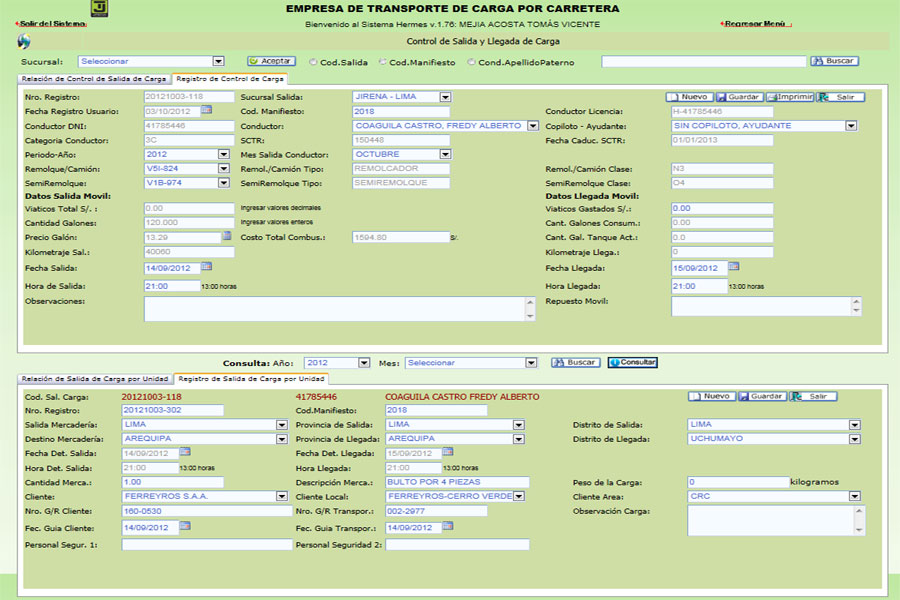Click the Imprimir button
This screenshot has height=600, width=900.
791,97
